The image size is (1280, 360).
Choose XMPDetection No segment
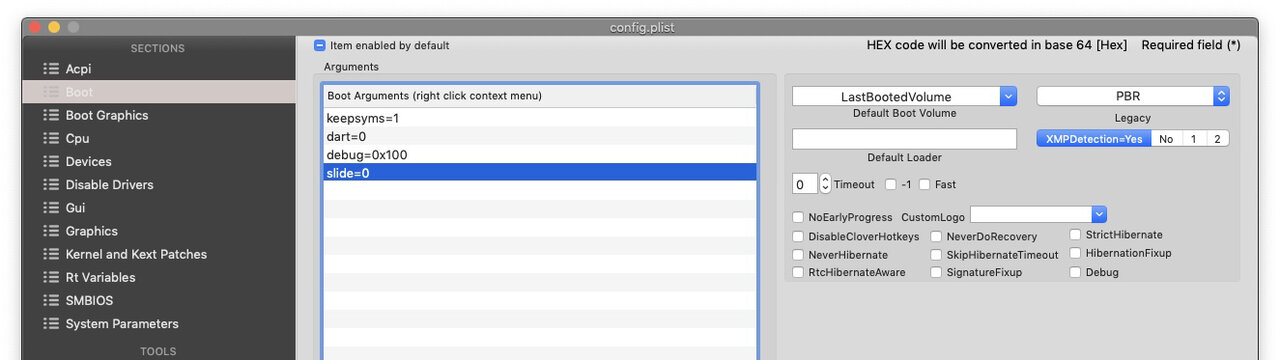(1166, 139)
